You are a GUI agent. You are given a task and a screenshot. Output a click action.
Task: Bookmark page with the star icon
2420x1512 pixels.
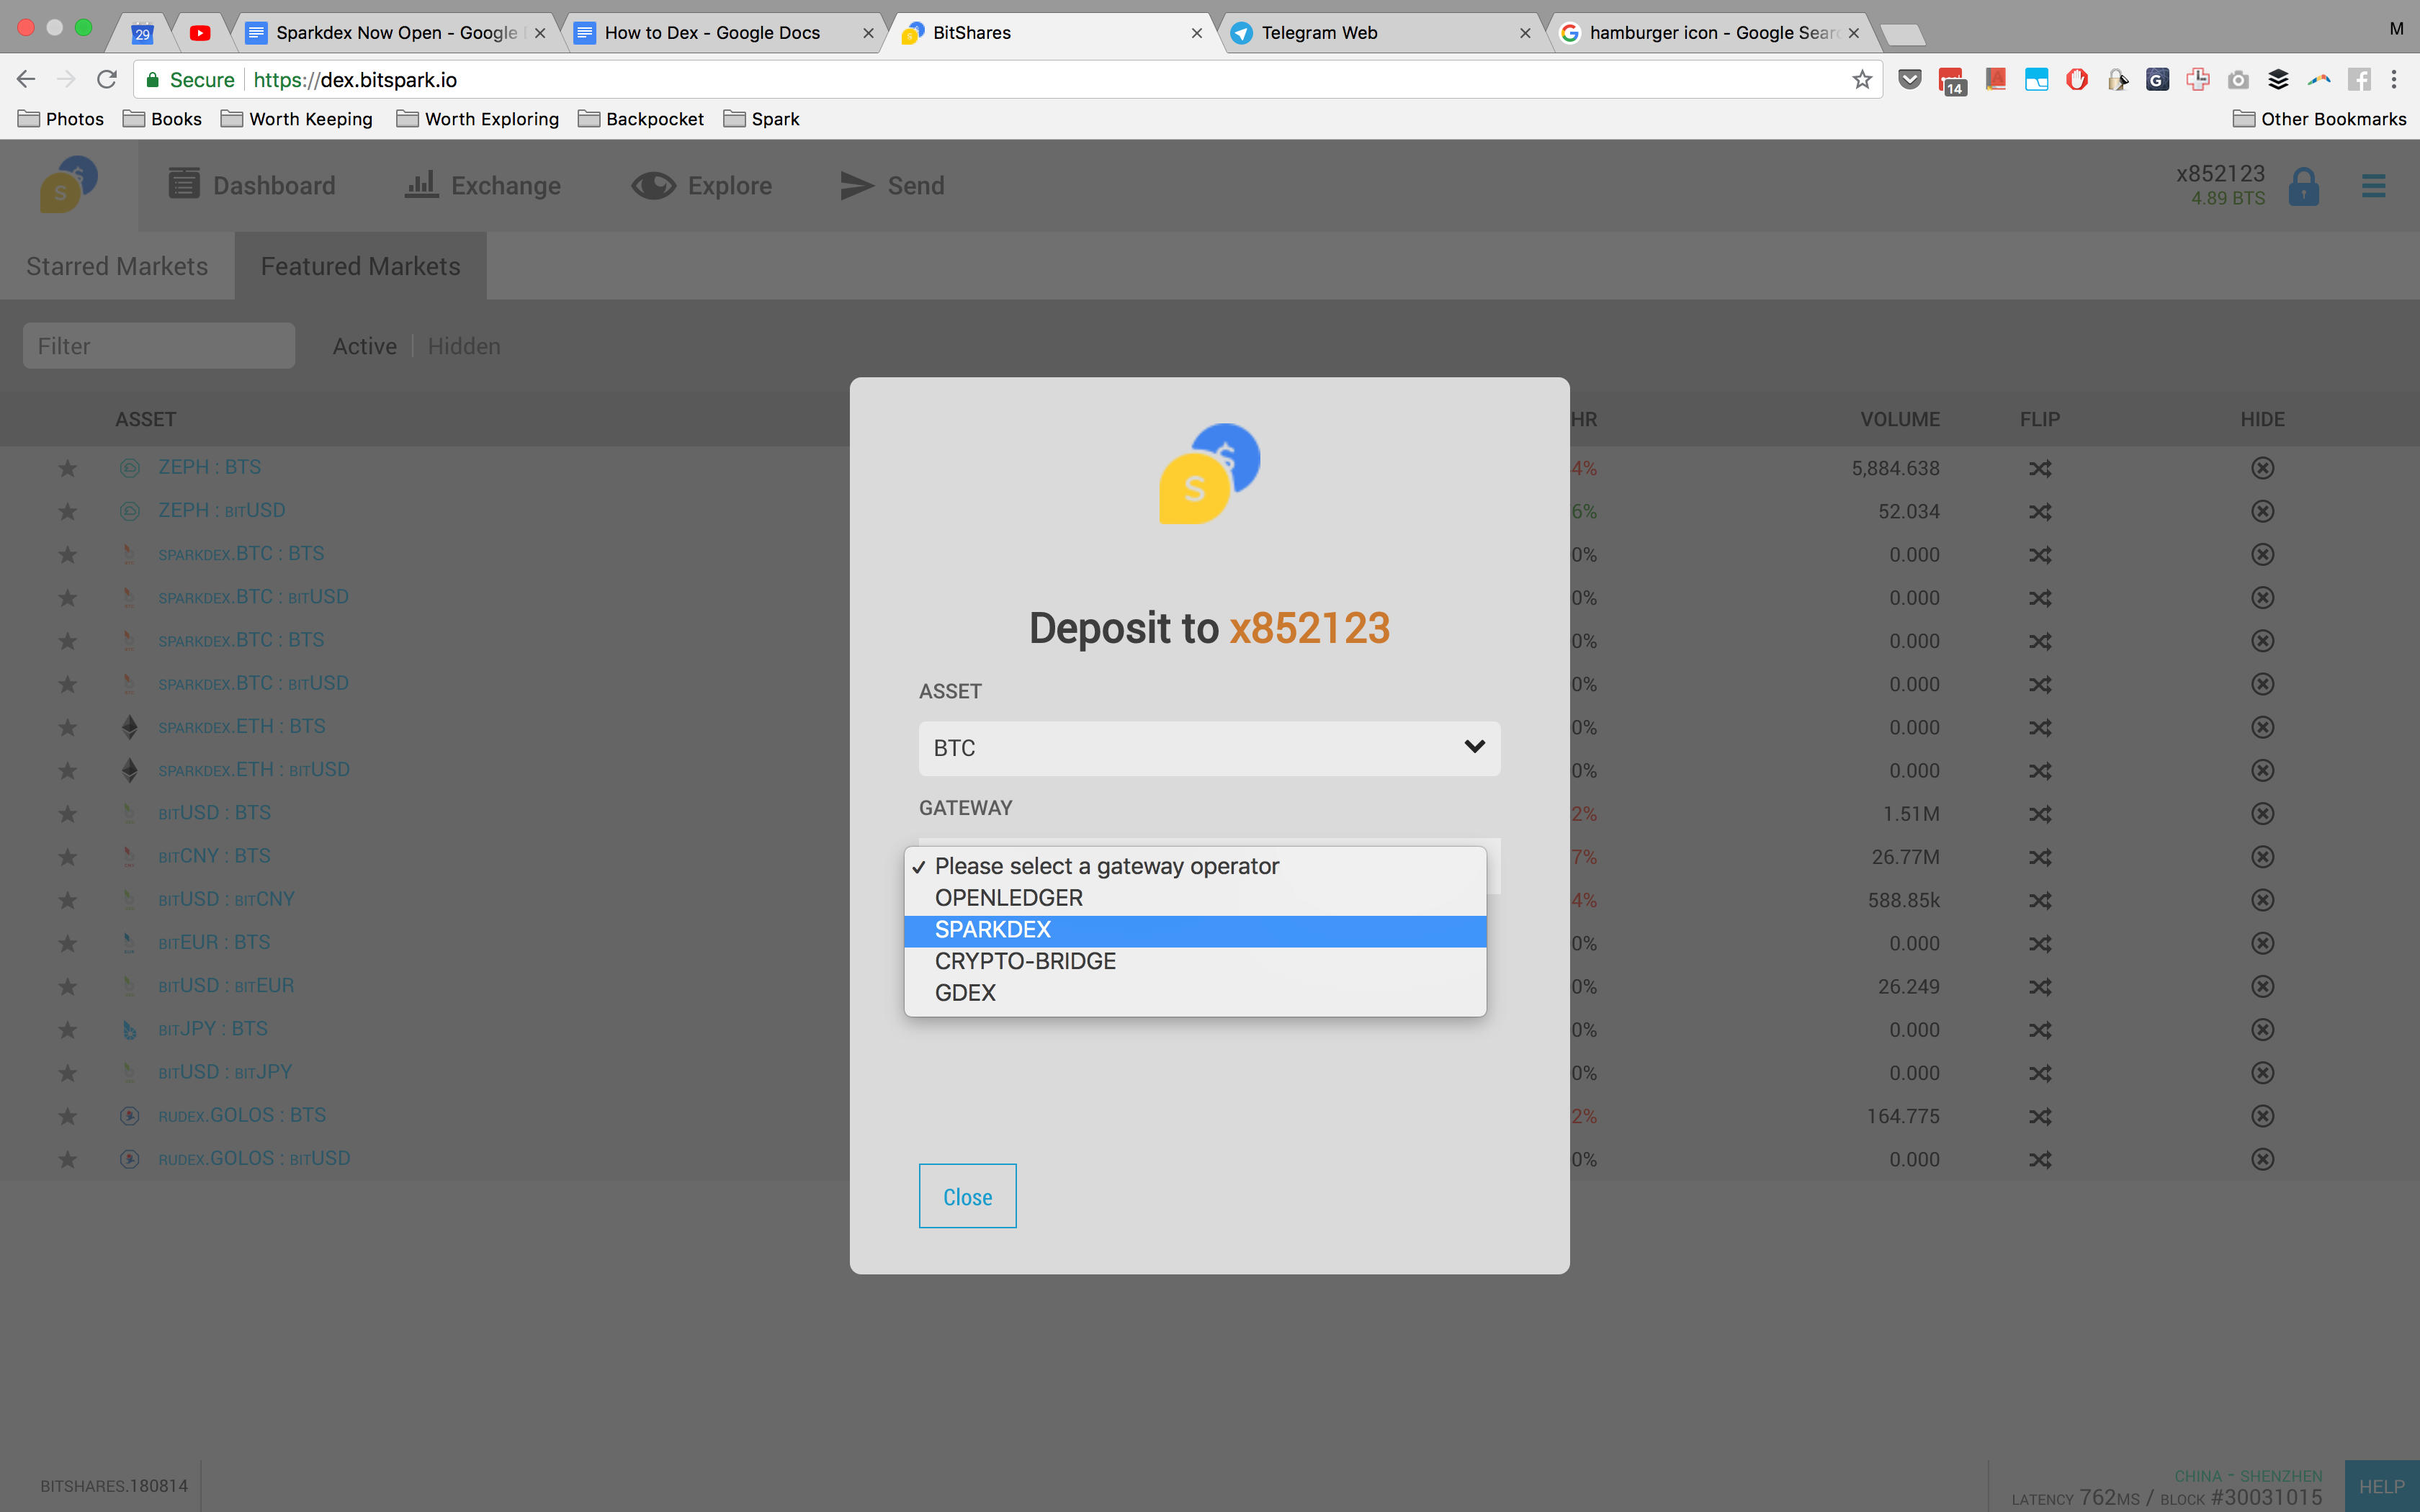[x=1861, y=80]
